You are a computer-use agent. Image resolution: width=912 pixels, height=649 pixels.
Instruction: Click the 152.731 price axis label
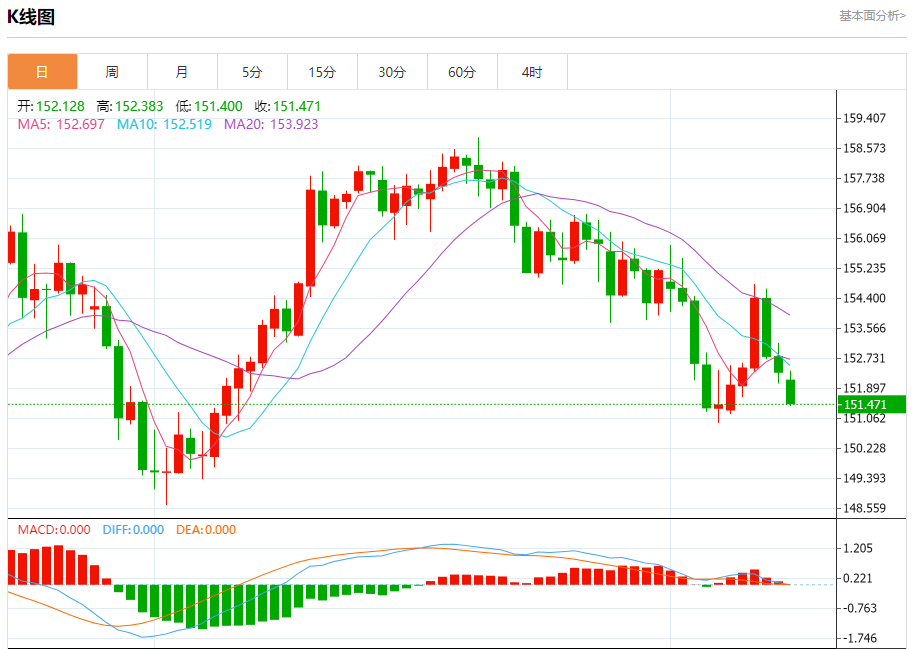[x=864, y=358]
